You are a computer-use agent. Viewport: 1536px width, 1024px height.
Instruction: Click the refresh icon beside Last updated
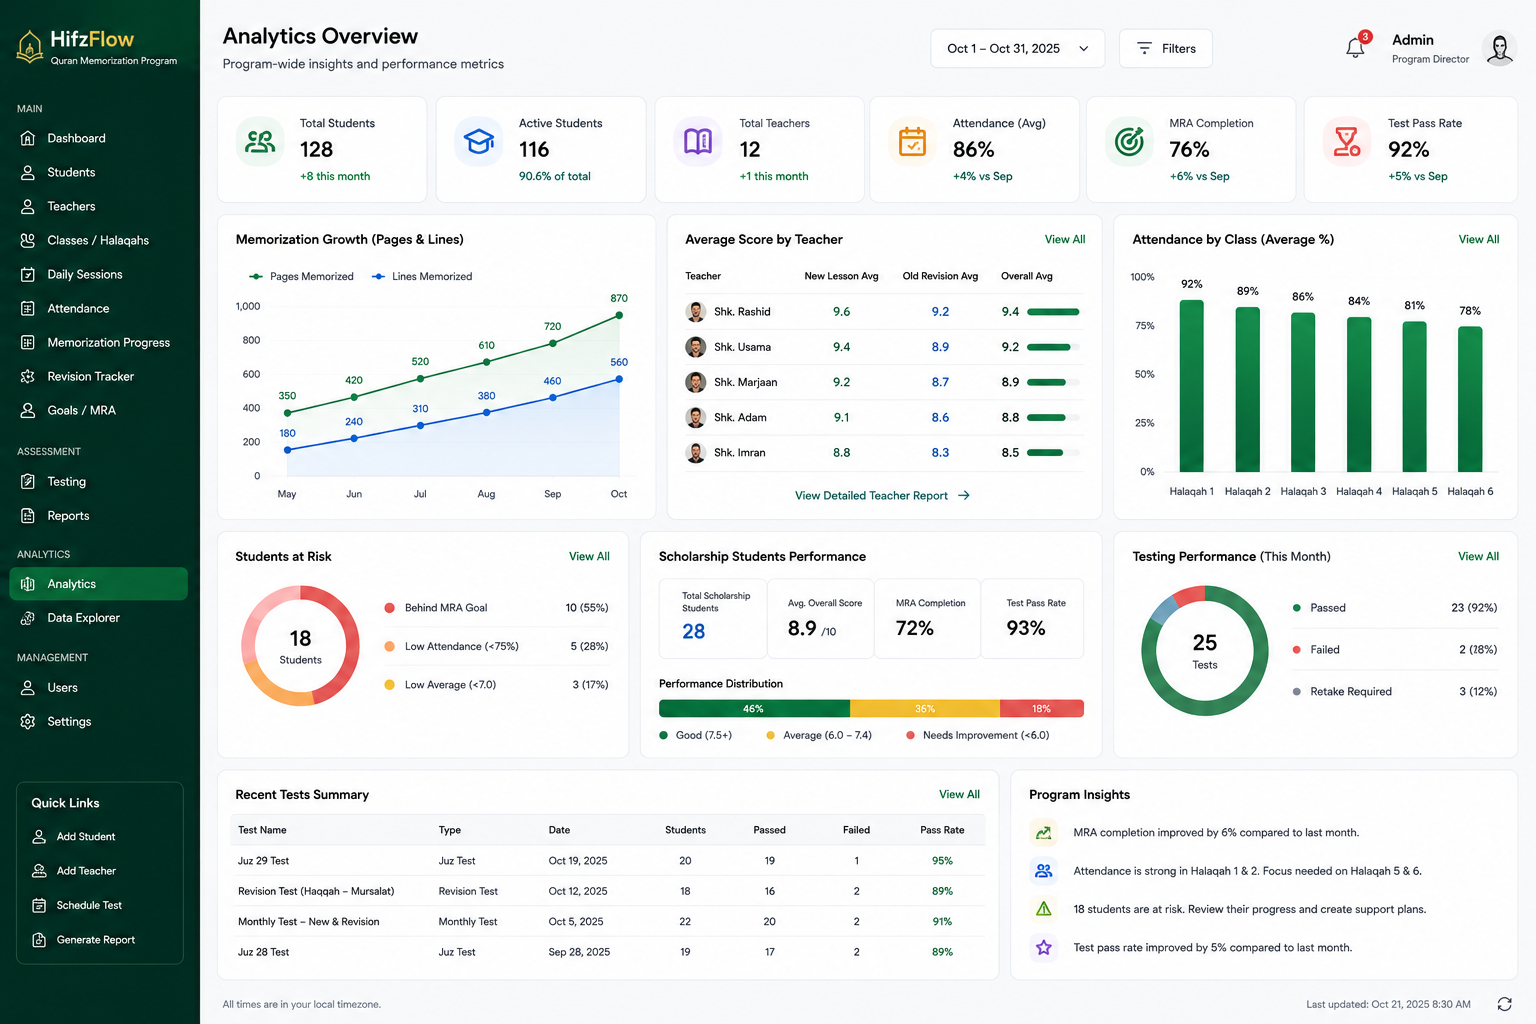tap(1504, 1004)
